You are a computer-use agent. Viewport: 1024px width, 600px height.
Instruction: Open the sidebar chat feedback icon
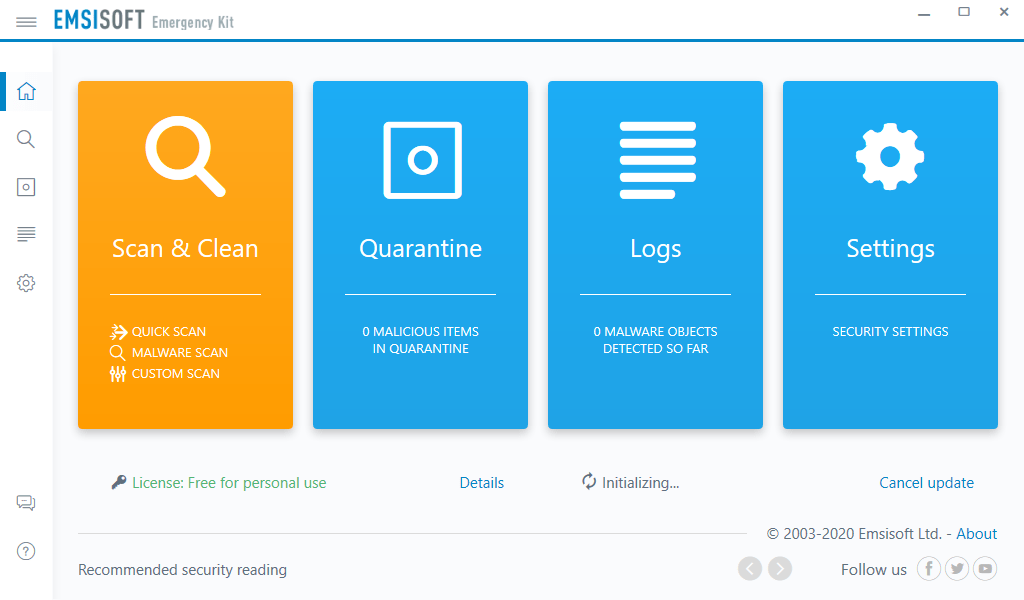pyautogui.click(x=26, y=503)
